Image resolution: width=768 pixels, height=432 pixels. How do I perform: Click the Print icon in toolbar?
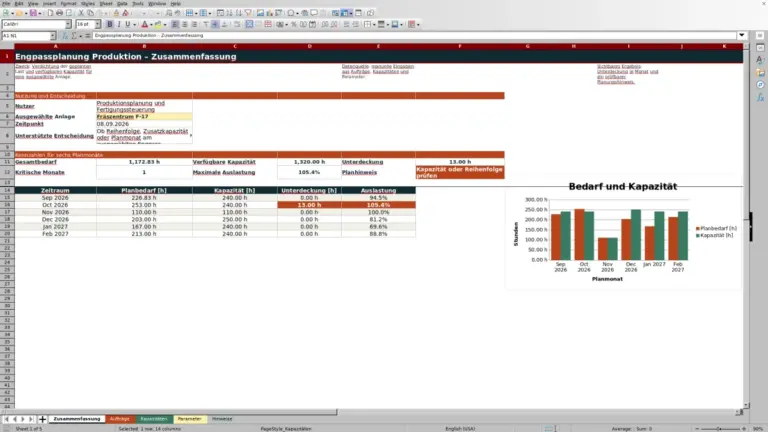click(59, 13)
